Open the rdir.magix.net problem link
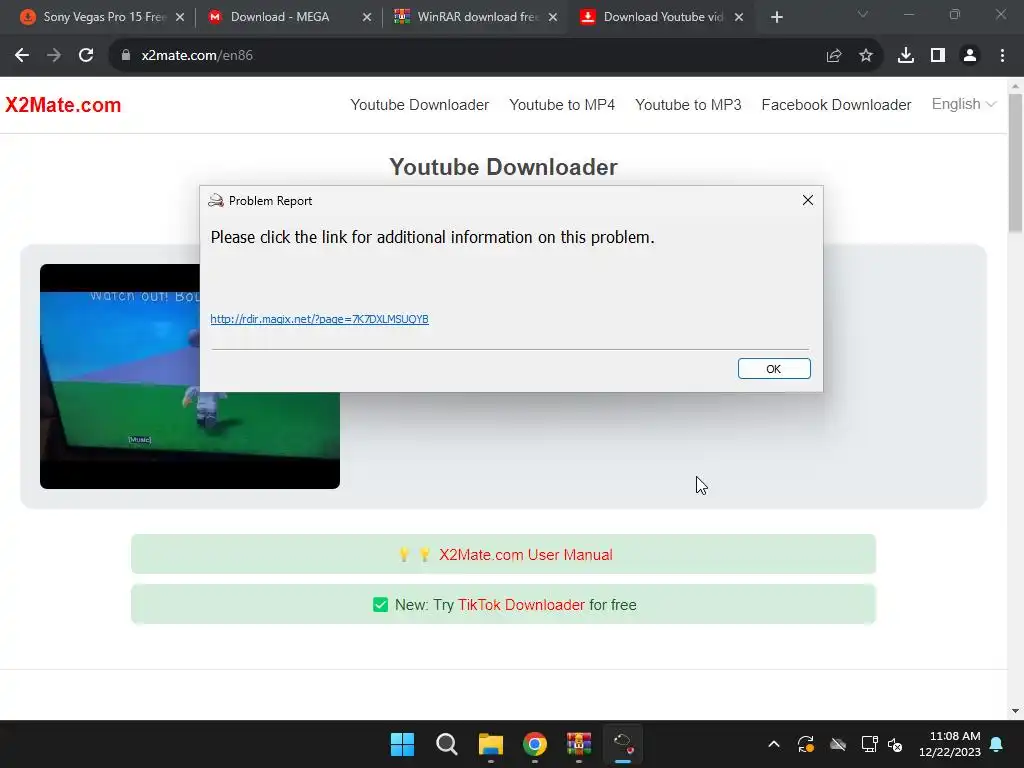Image resolution: width=1024 pixels, height=768 pixels. tap(319, 319)
